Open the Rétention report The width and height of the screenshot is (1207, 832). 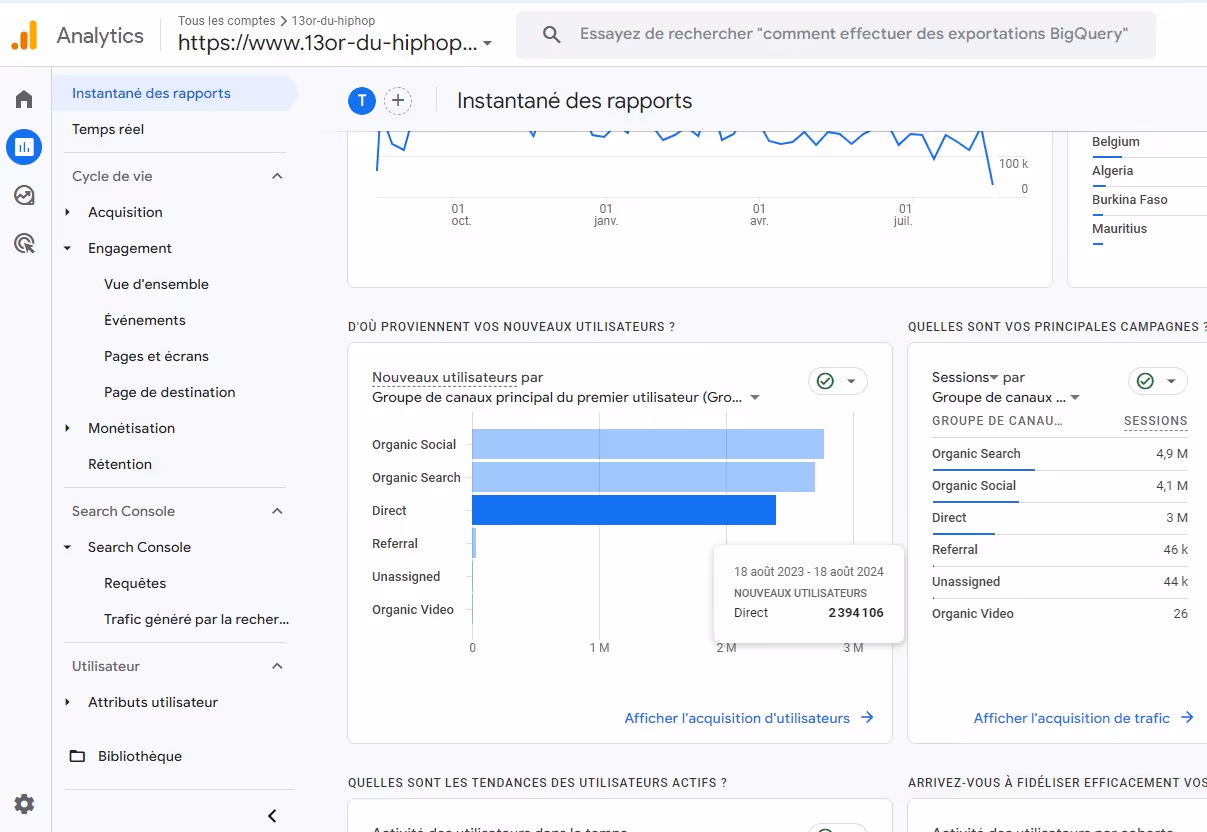click(x=120, y=464)
